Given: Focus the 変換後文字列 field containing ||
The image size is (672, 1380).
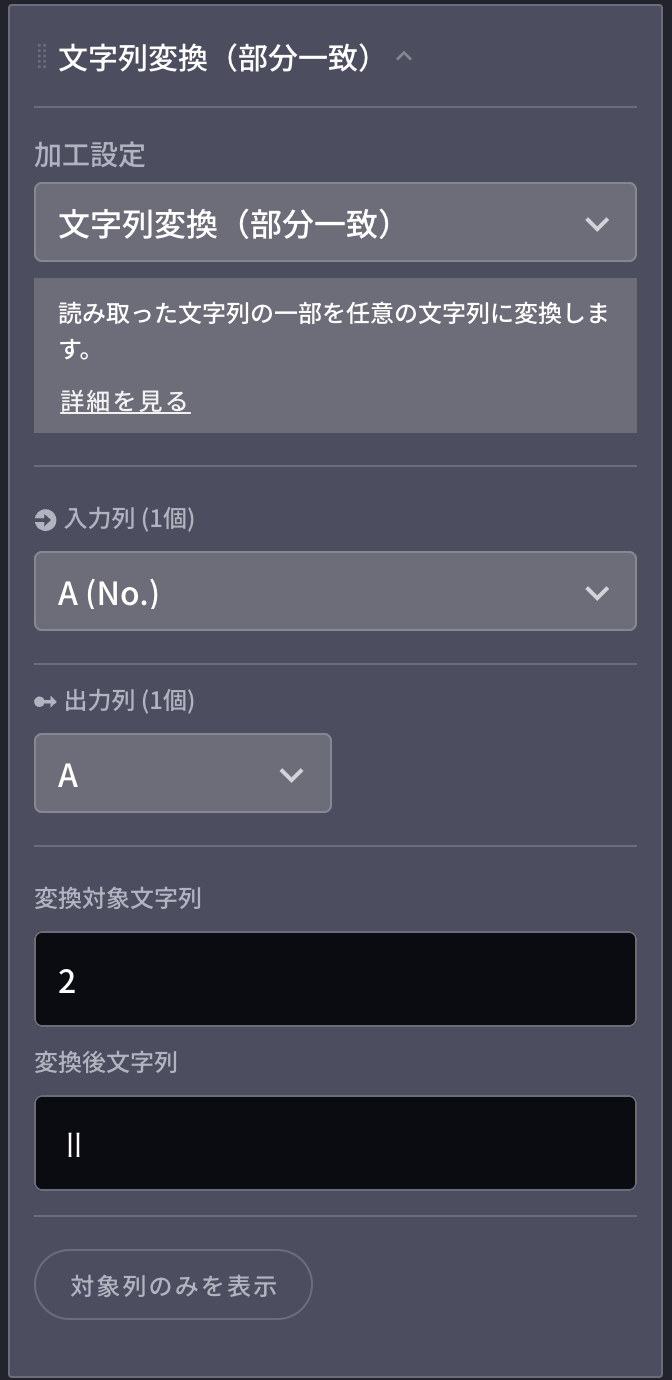Looking at the screenshot, I should pyautogui.click(x=335, y=1143).
